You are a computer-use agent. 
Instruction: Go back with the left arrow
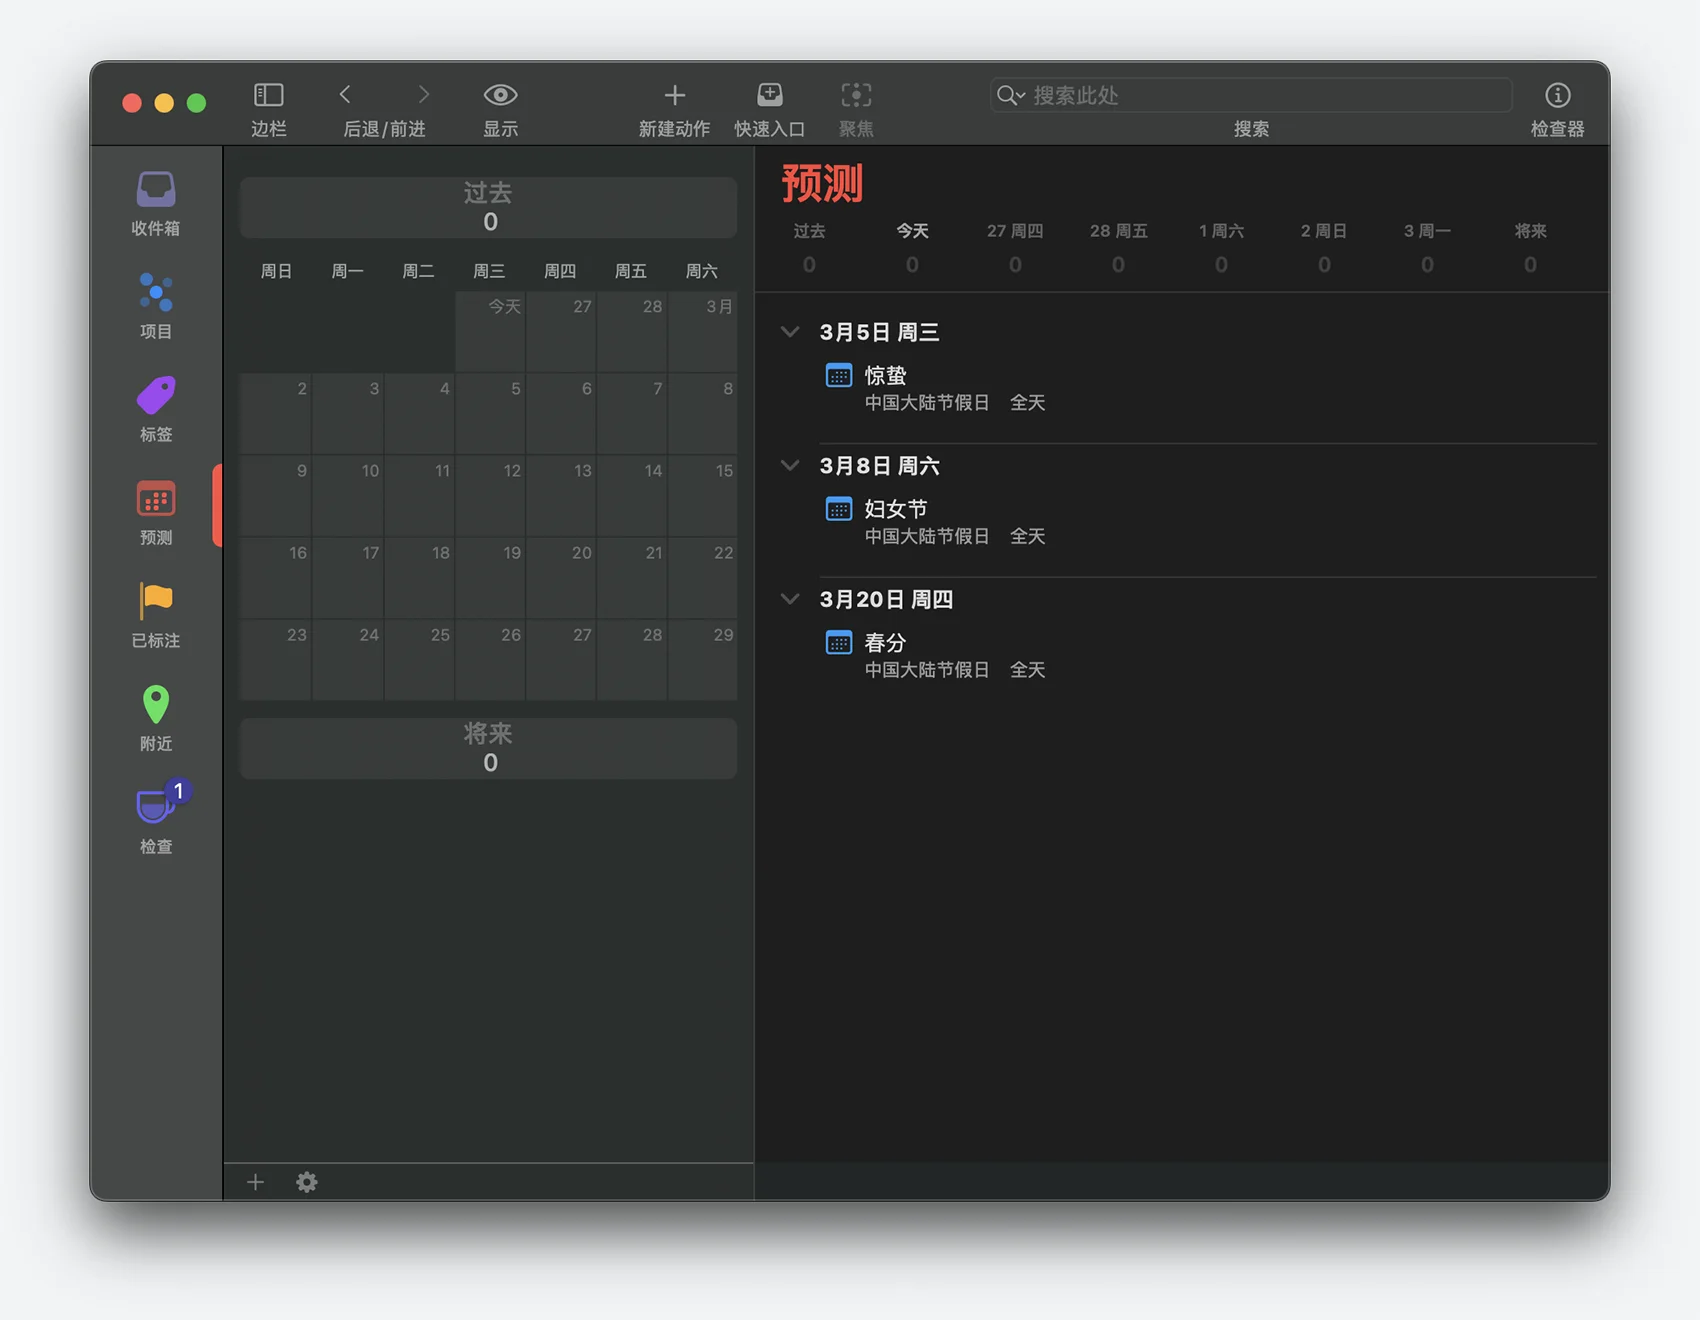345,95
